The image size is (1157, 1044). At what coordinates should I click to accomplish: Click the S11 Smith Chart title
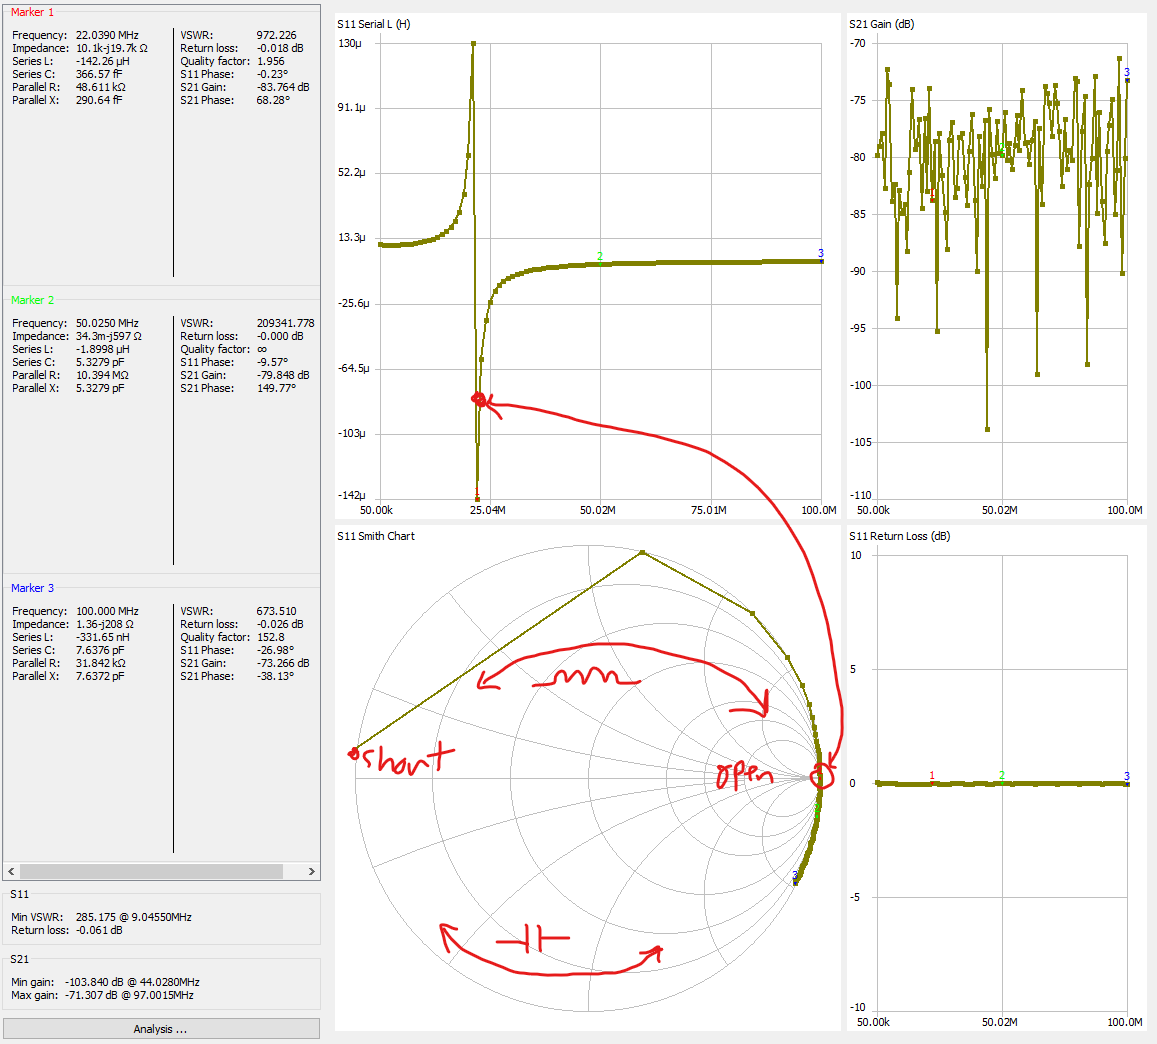pyautogui.click(x=376, y=536)
